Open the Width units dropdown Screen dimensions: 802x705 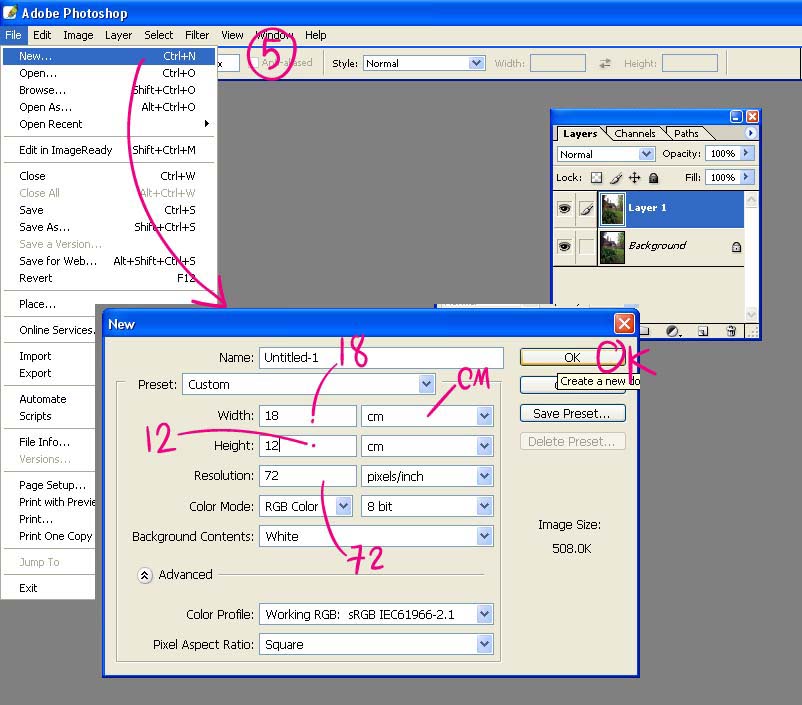point(484,416)
